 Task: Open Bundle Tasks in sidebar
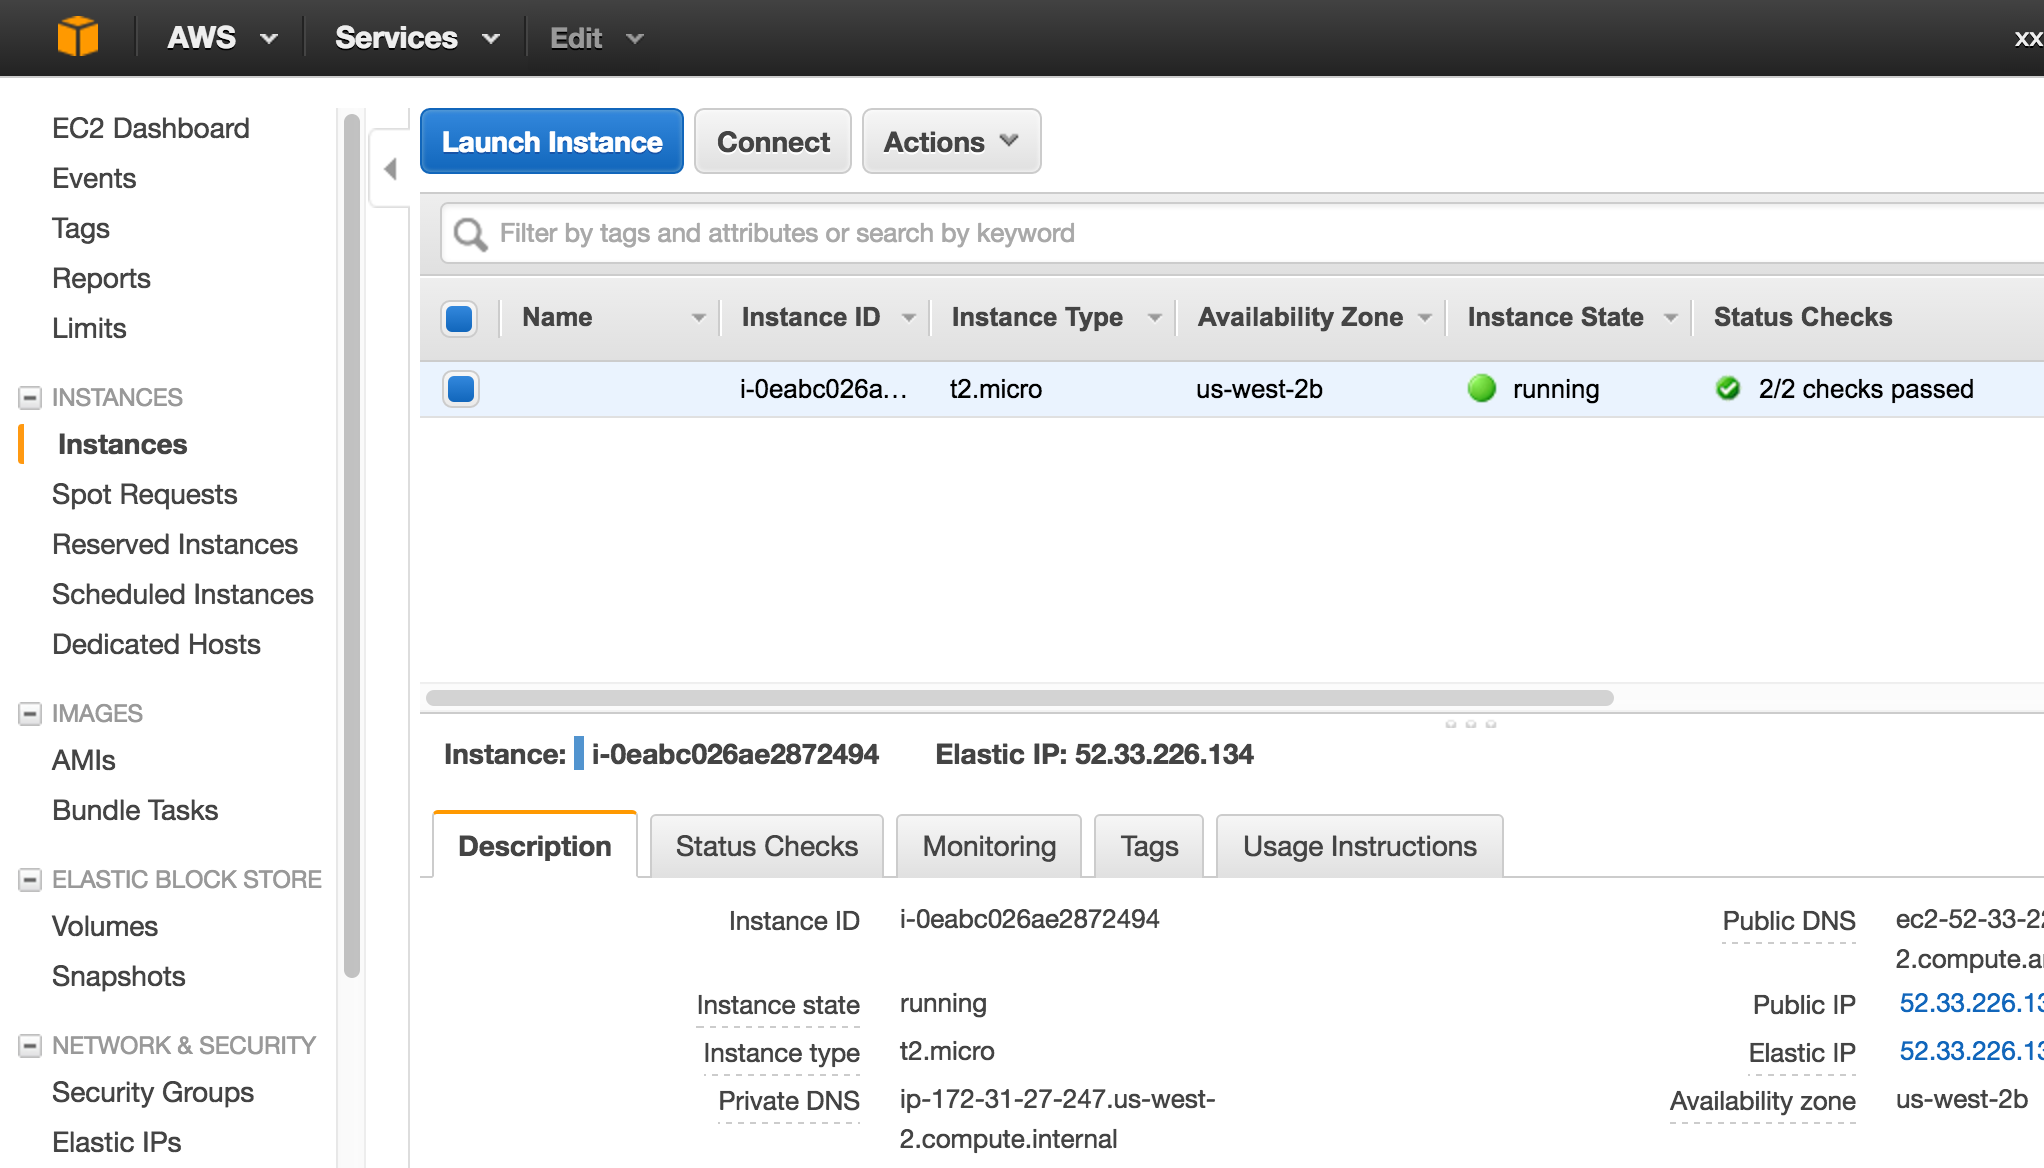pyautogui.click(x=135, y=810)
